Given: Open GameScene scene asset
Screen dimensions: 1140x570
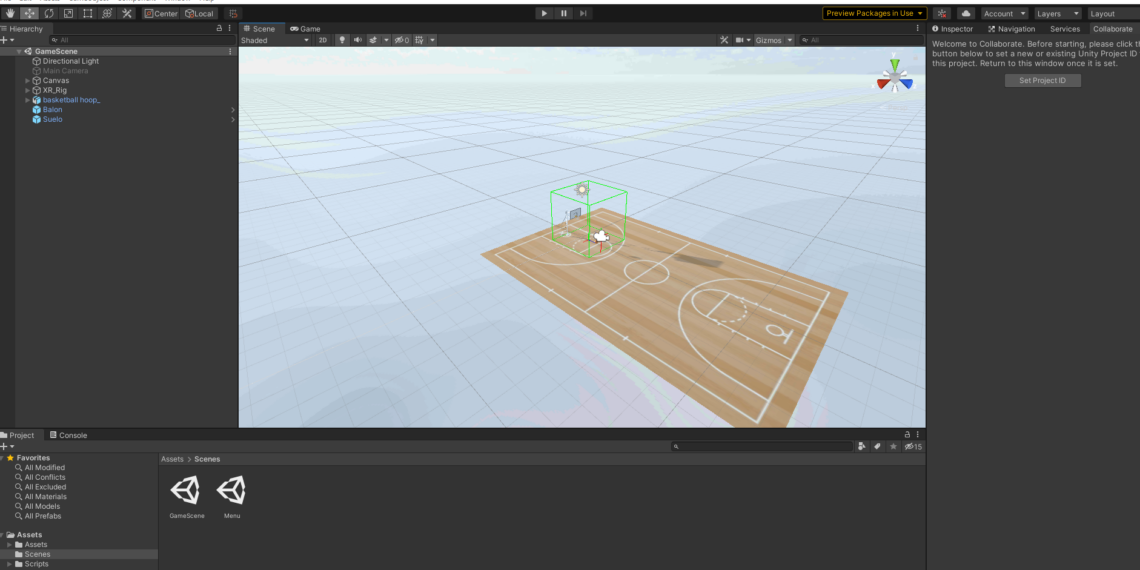Looking at the screenshot, I should tap(186, 496).
